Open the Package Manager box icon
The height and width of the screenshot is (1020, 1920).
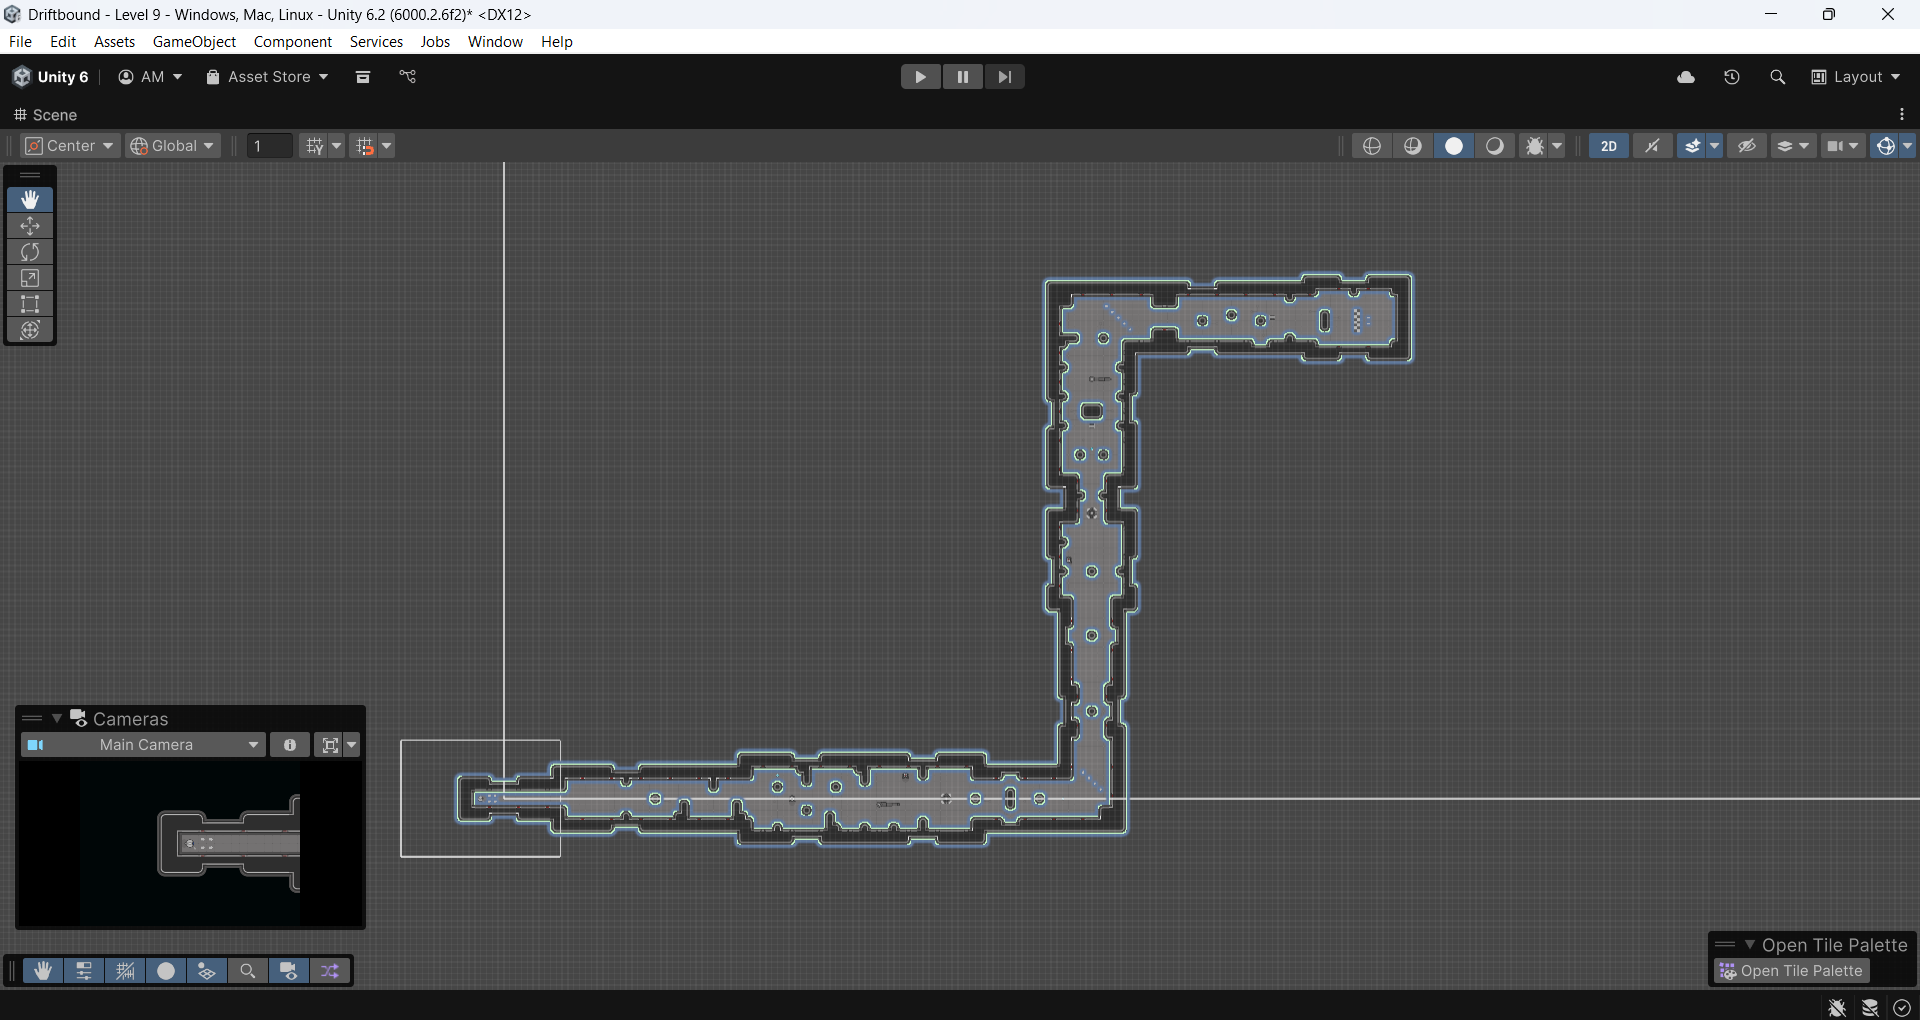(363, 77)
